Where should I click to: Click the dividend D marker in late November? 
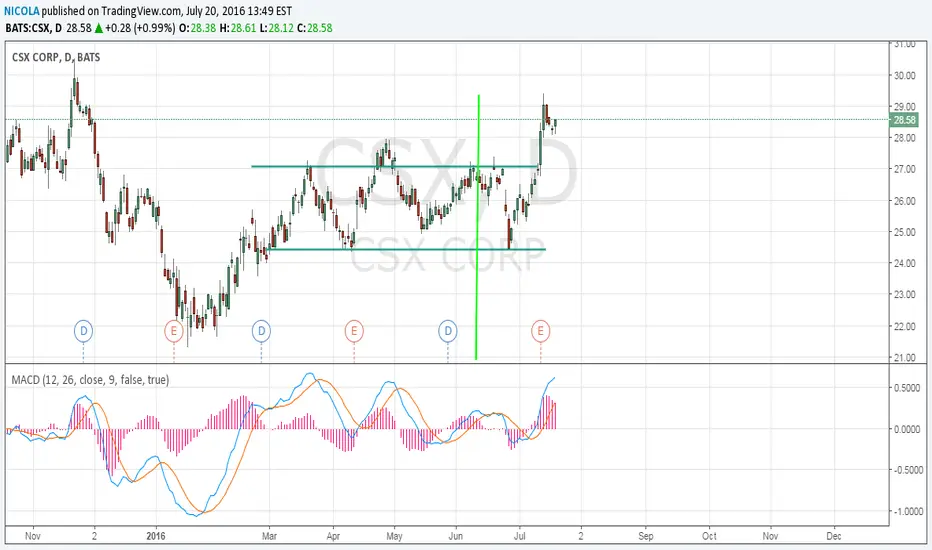click(x=84, y=331)
